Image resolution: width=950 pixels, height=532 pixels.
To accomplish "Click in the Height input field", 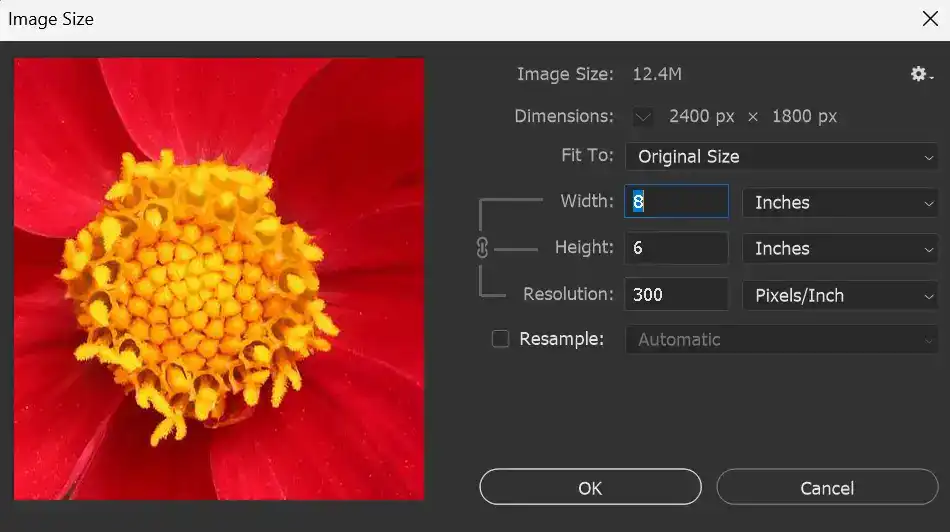I will [x=676, y=248].
